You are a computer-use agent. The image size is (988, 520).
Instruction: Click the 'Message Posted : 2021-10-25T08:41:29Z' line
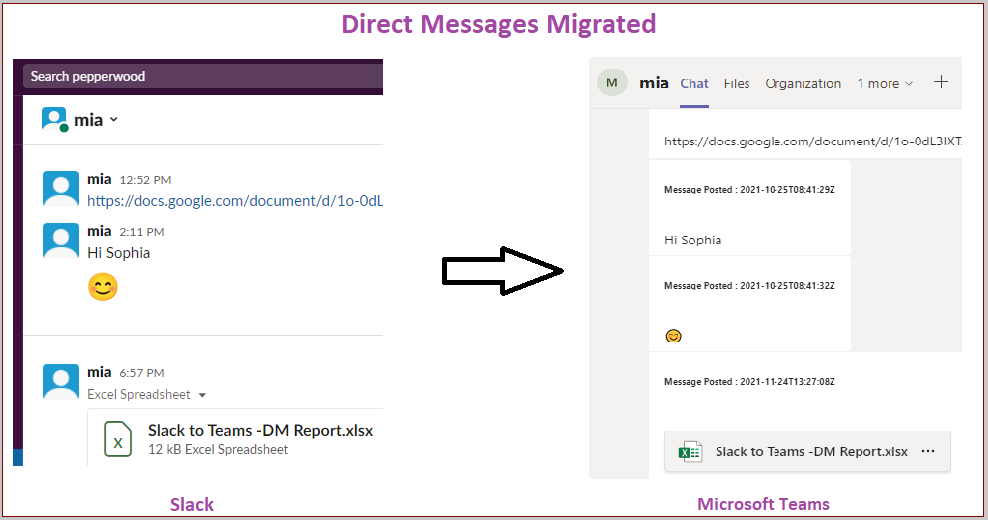[x=749, y=190]
